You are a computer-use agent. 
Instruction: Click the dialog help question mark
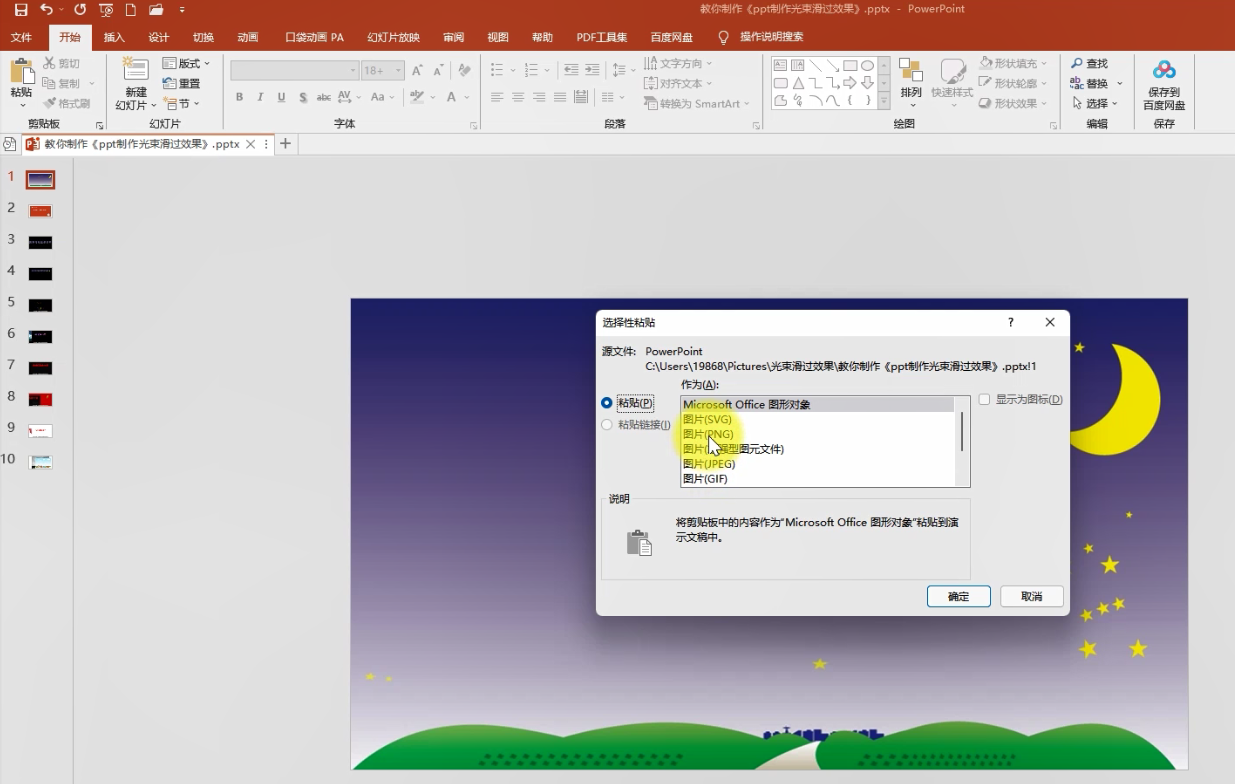click(x=1011, y=322)
